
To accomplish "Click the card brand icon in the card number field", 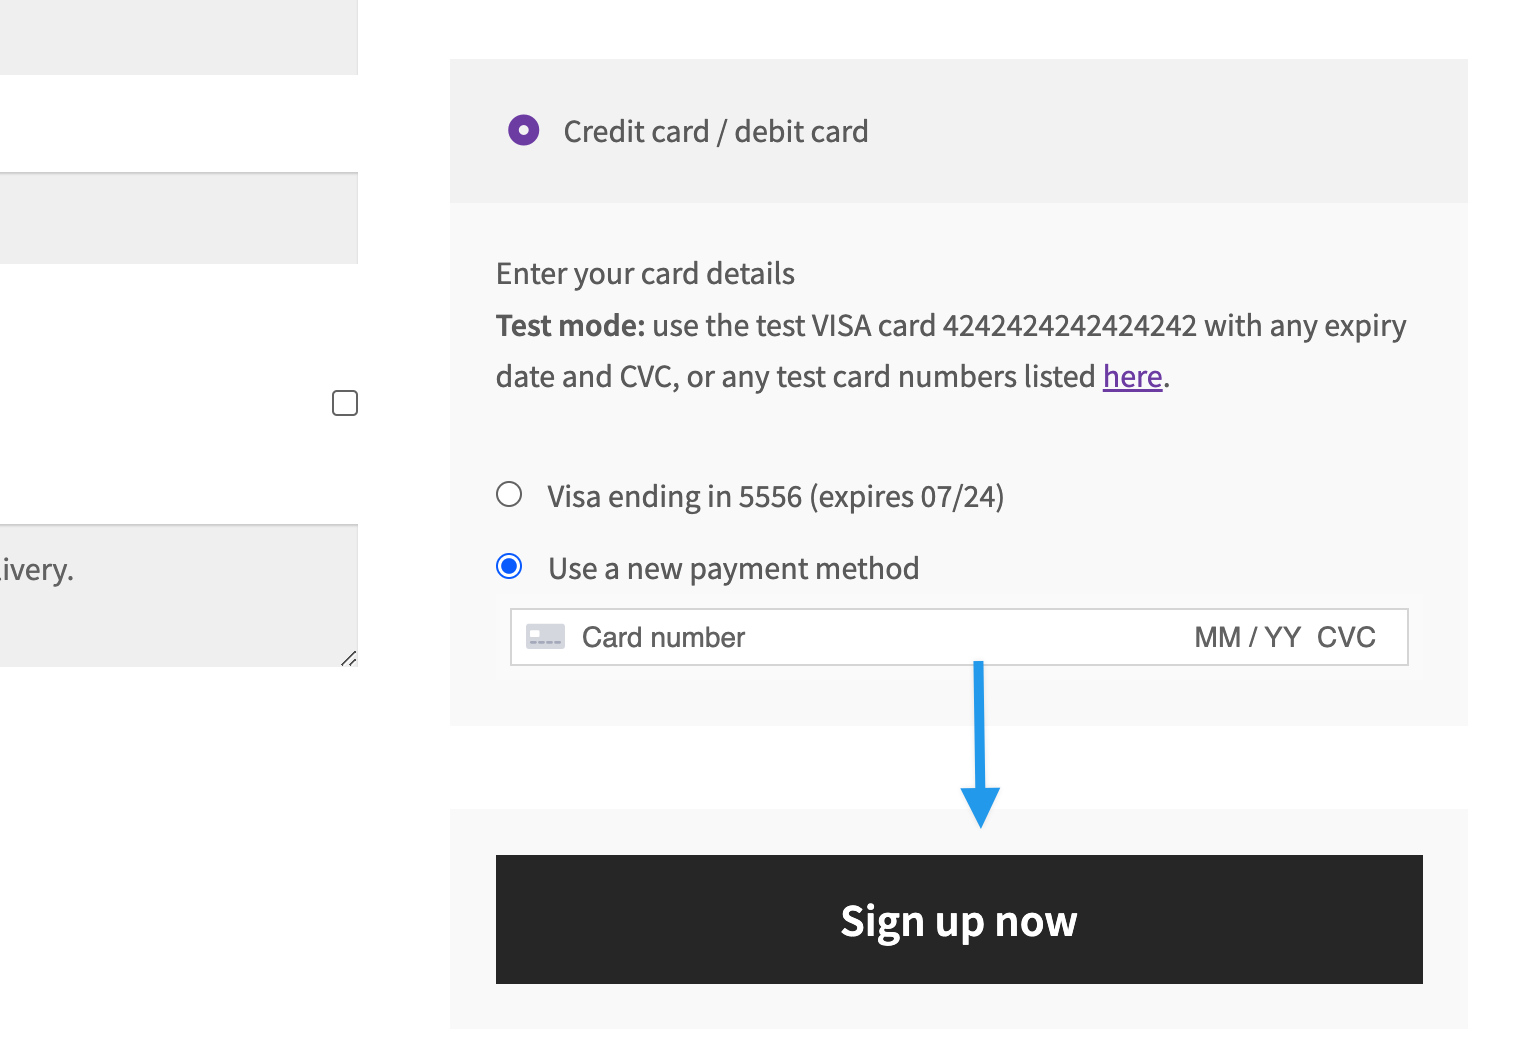I will click(545, 637).
